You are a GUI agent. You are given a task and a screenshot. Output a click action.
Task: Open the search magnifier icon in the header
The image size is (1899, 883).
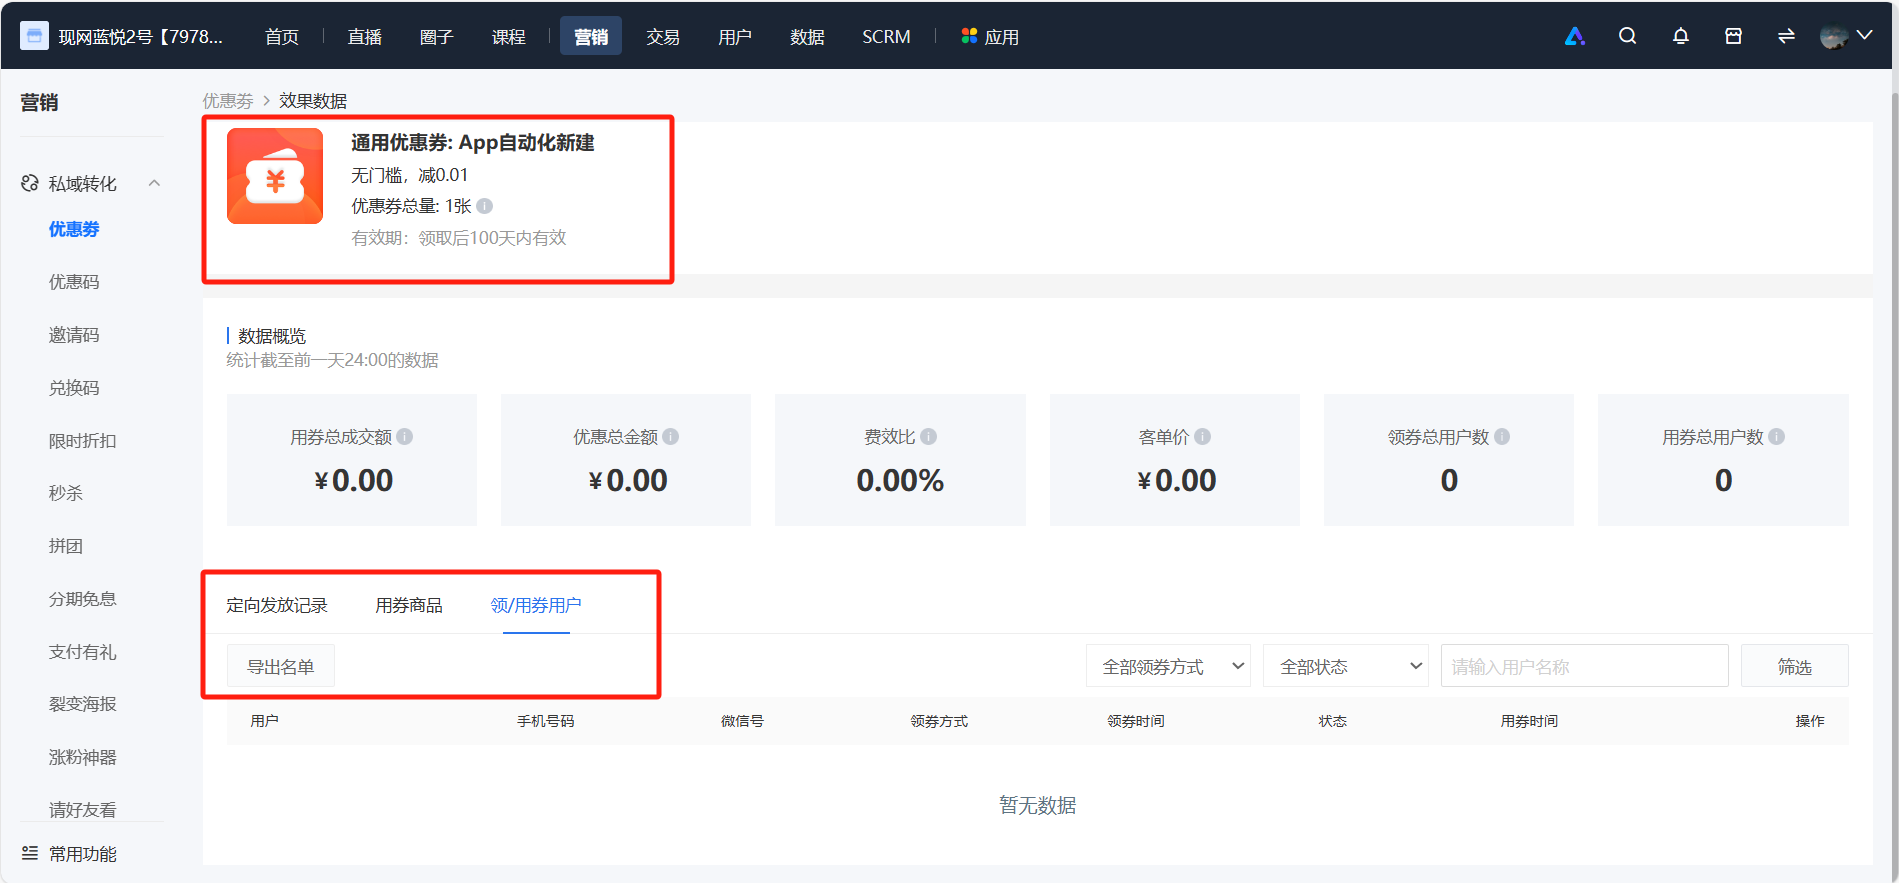point(1628,36)
